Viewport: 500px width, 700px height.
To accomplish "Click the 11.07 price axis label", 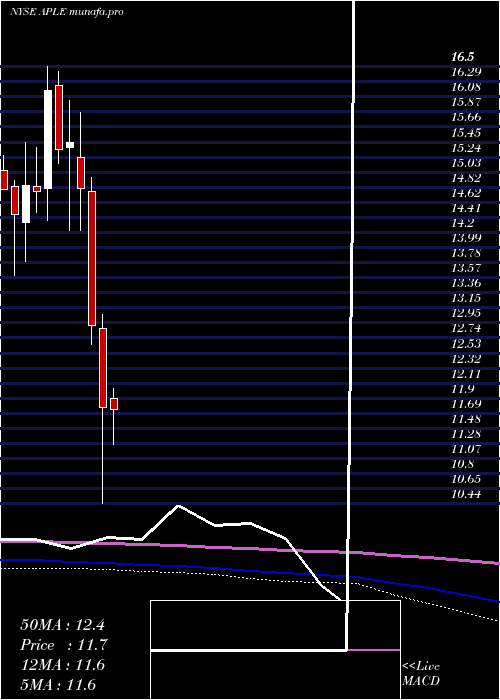I will pos(466,449).
